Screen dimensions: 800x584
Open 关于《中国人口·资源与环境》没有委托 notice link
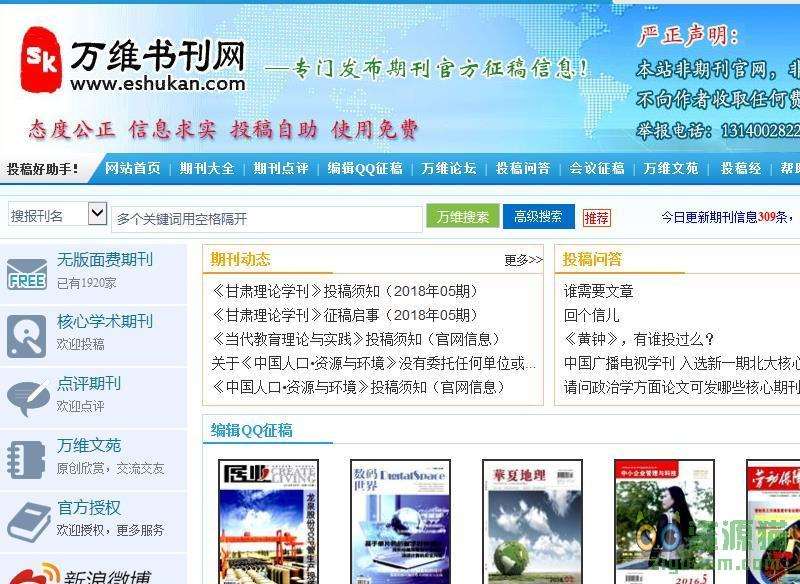tap(373, 363)
